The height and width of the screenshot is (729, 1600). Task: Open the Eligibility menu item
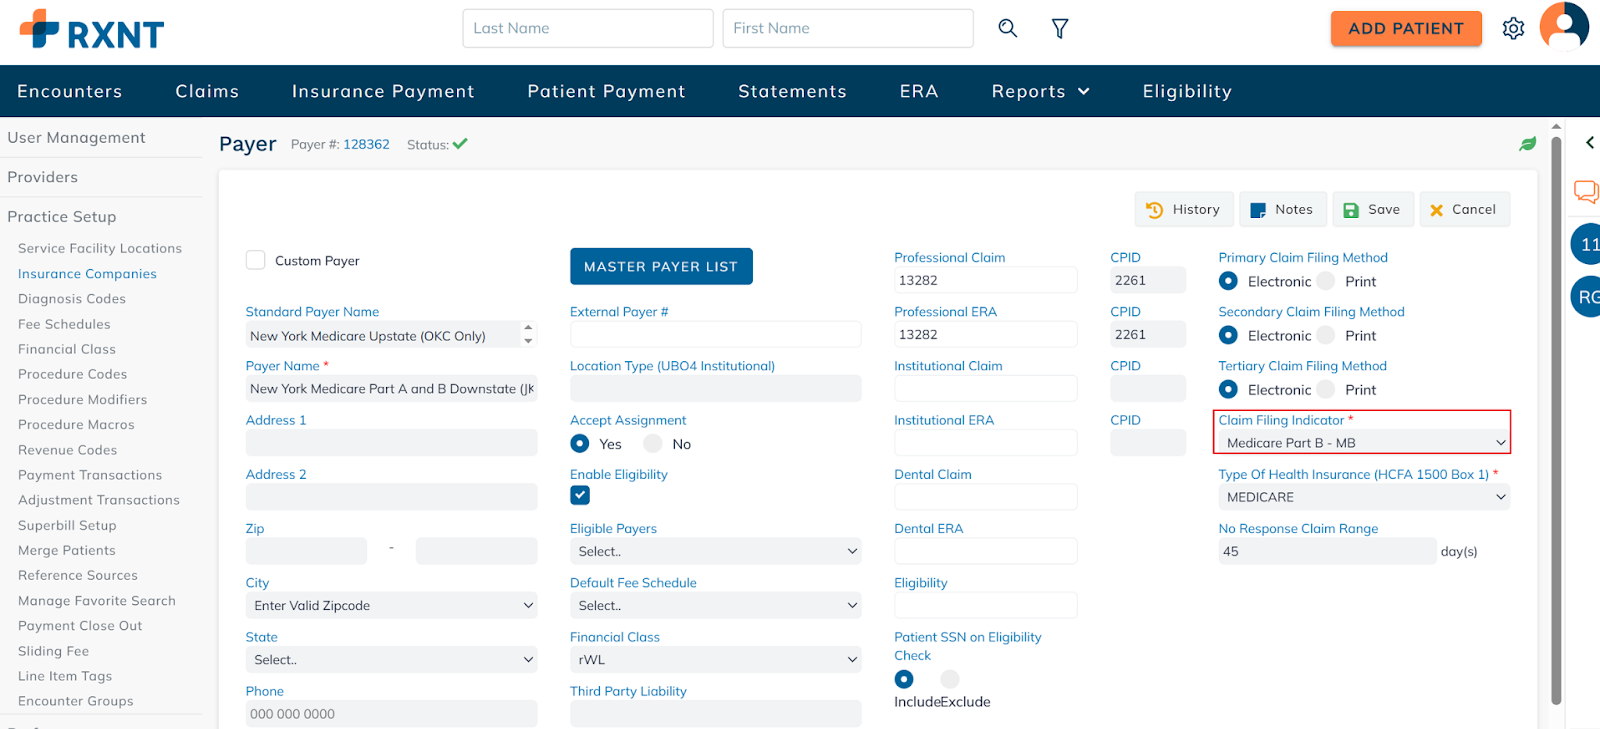pos(1187,91)
